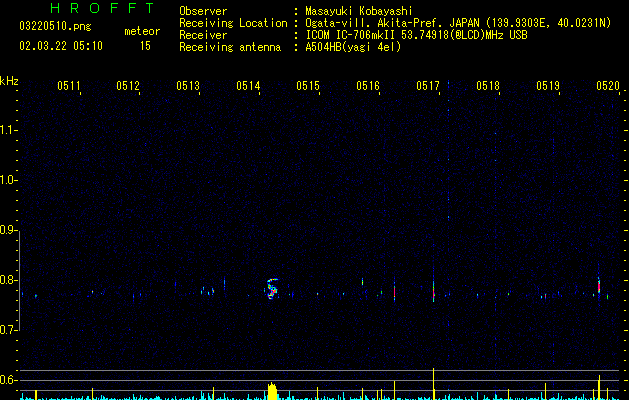629x400 pixels.
Task: Click the 0519 time axis marker
Action: (548, 86)
